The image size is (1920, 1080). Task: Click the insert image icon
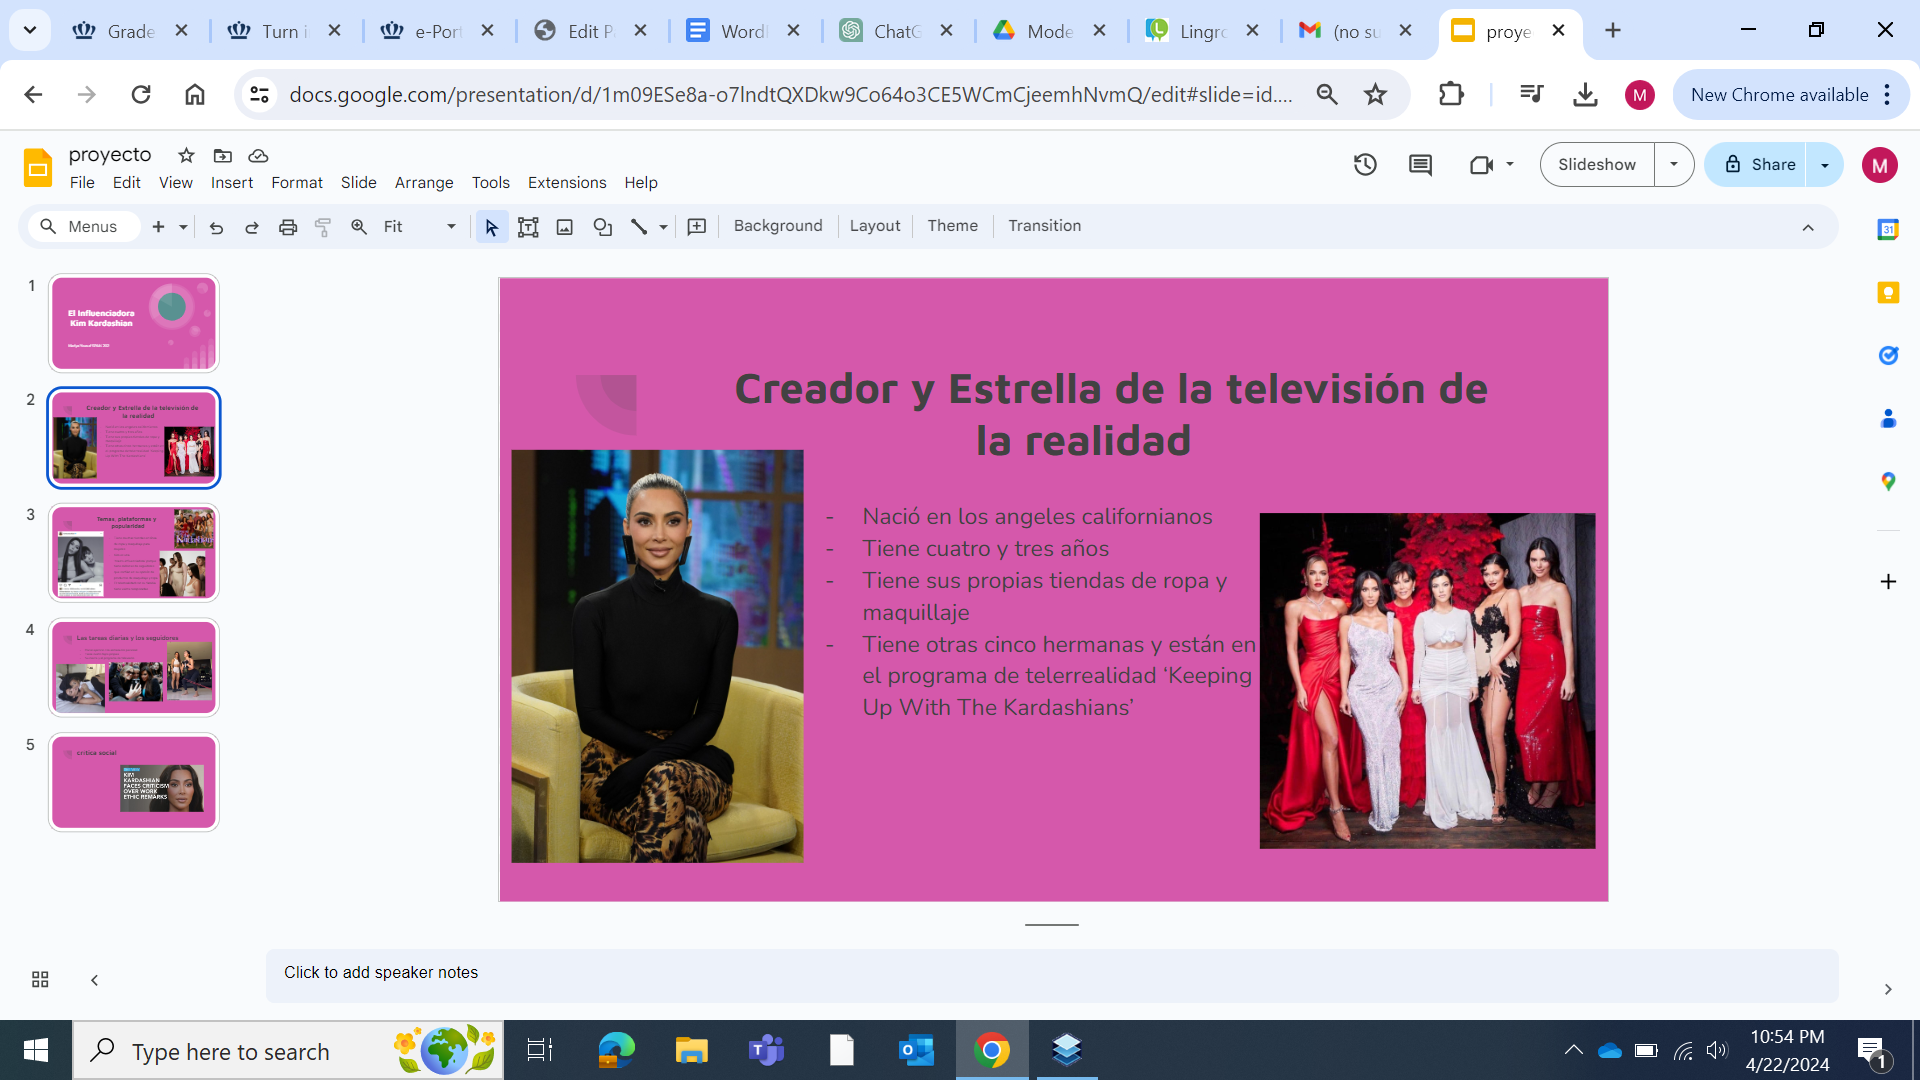click(565, 227)
